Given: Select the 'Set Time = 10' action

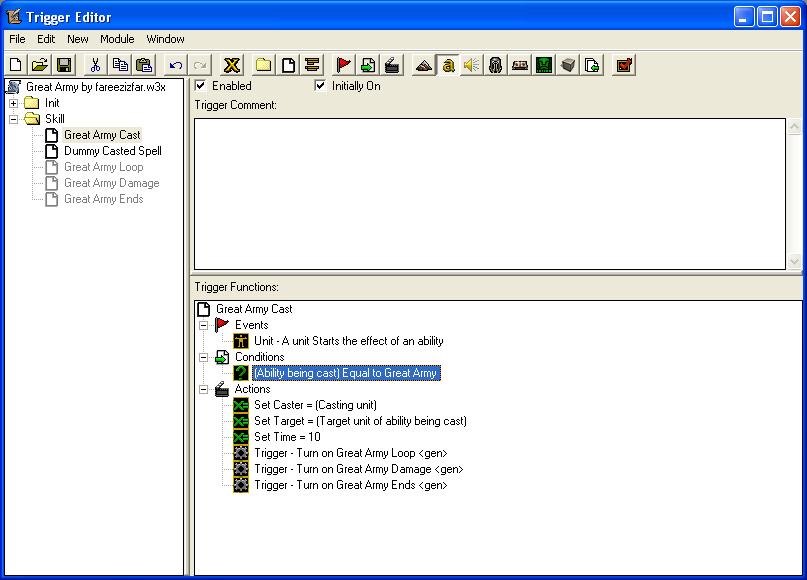Looking at the screenshot, I should coord(287,437).
